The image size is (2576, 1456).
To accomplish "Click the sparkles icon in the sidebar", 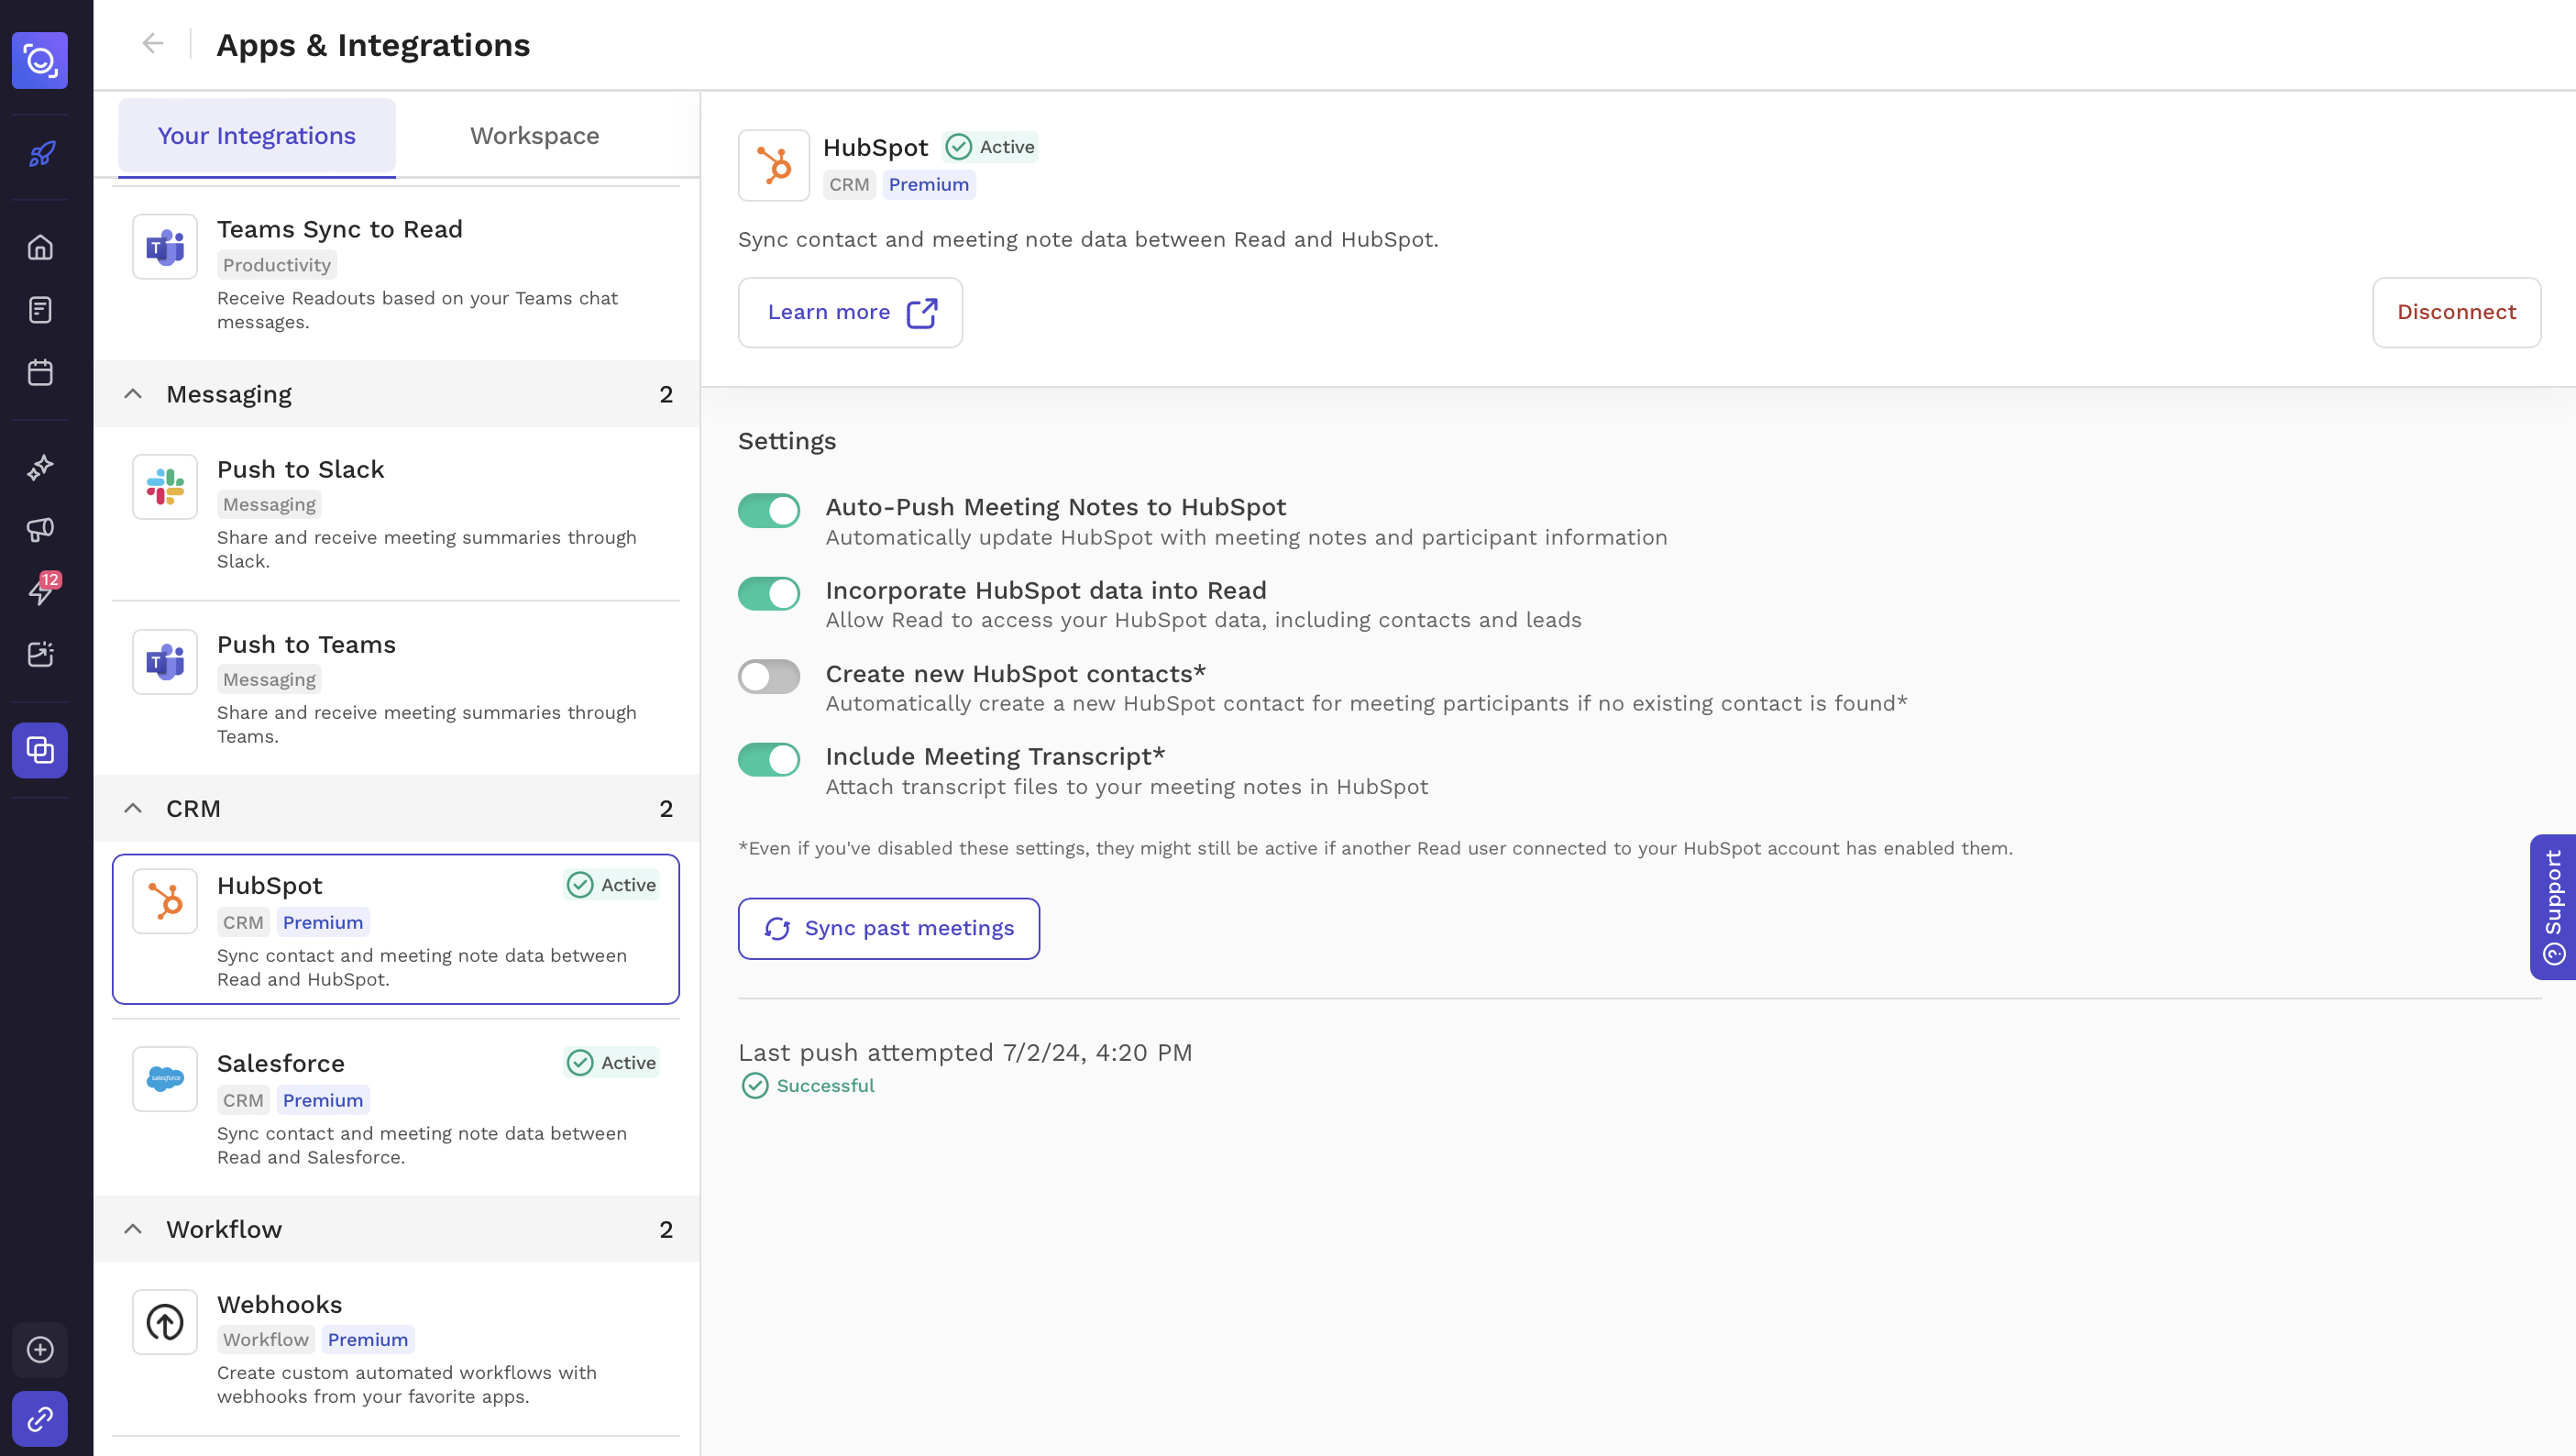I will [x=40, y=467].
